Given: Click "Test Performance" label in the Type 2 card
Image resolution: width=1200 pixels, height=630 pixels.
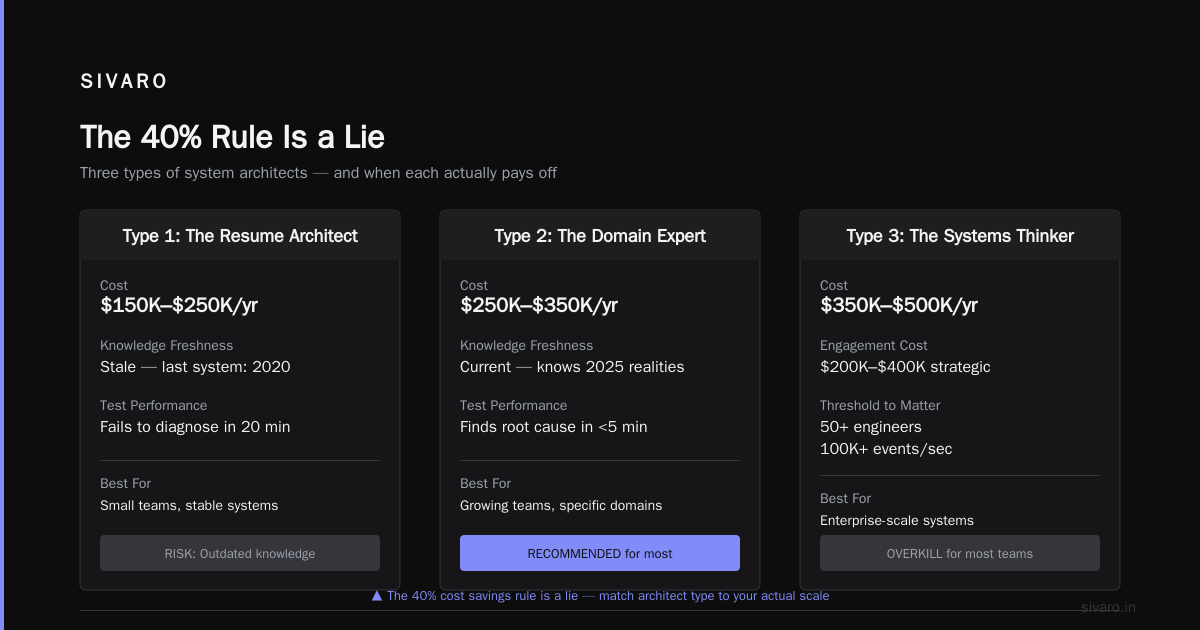Looking at the screenshot, I should click(514, 405).
